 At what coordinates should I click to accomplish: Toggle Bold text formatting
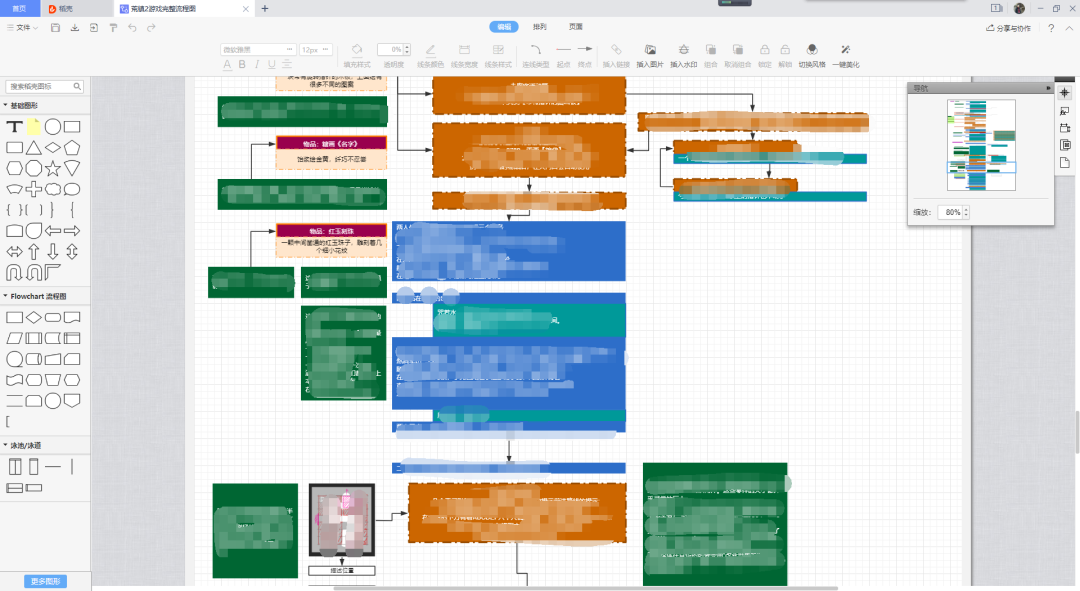pos(242,64)
